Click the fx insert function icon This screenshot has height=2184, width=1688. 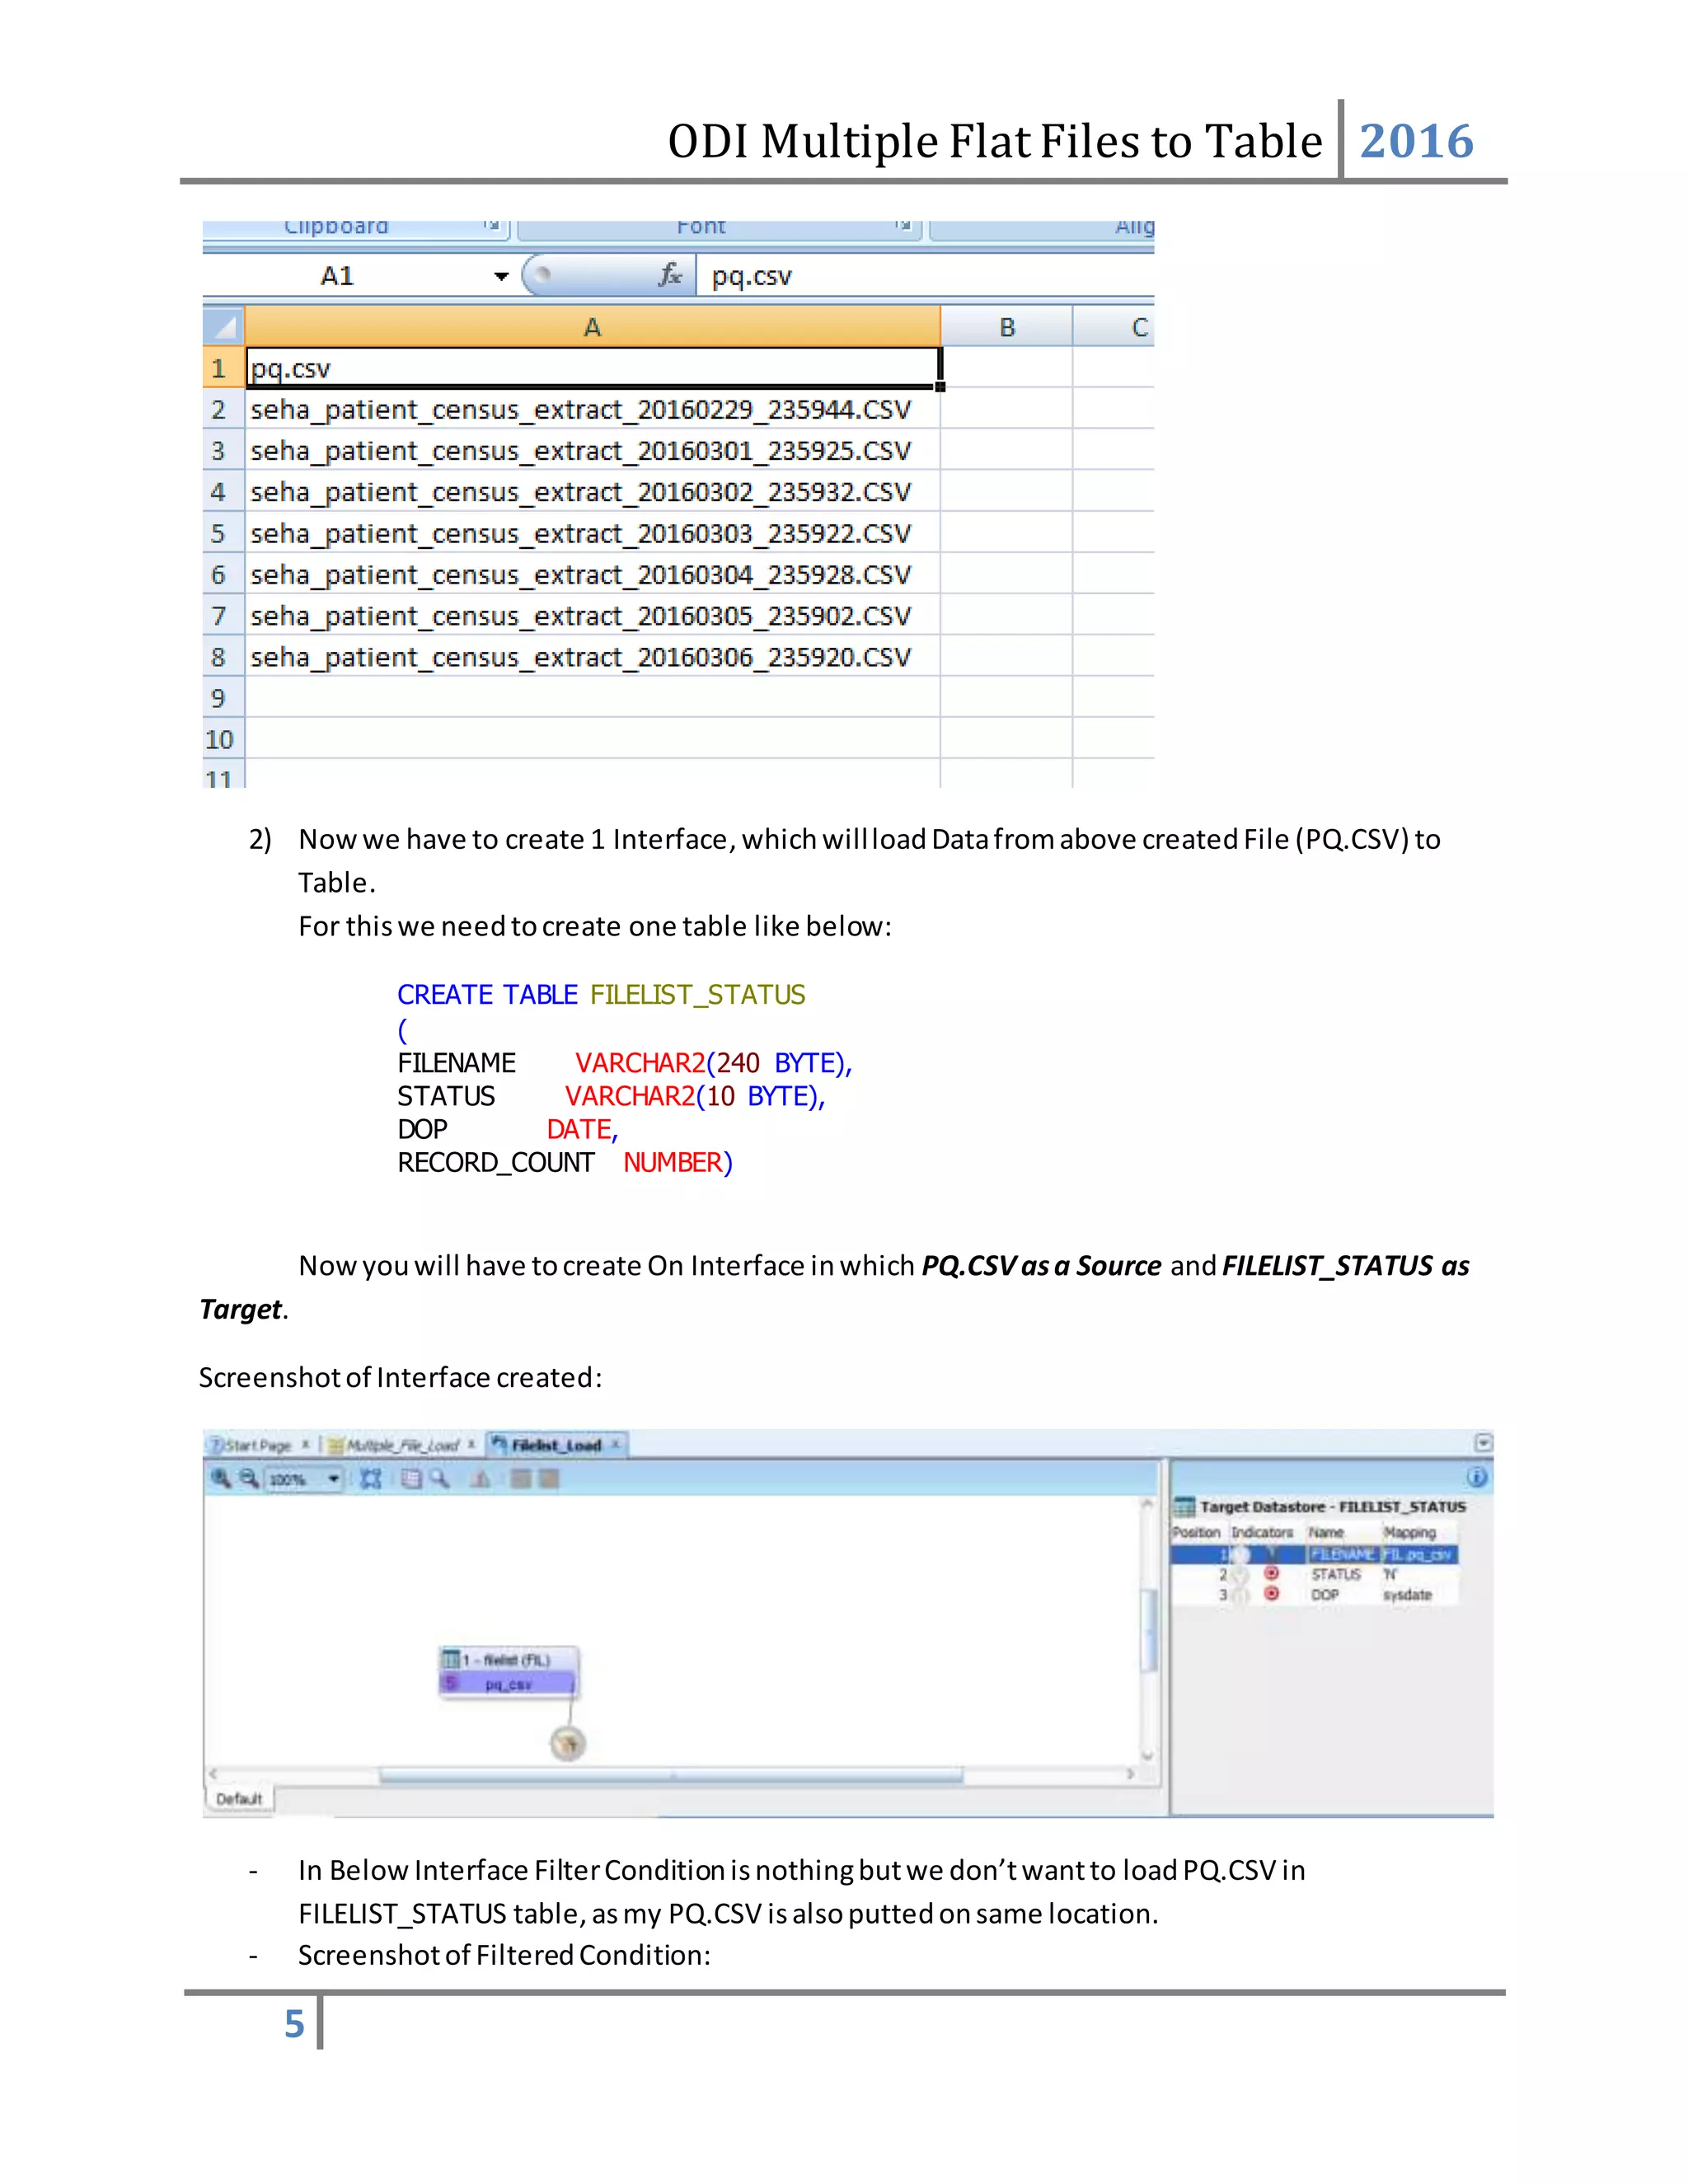click(670, 275)
